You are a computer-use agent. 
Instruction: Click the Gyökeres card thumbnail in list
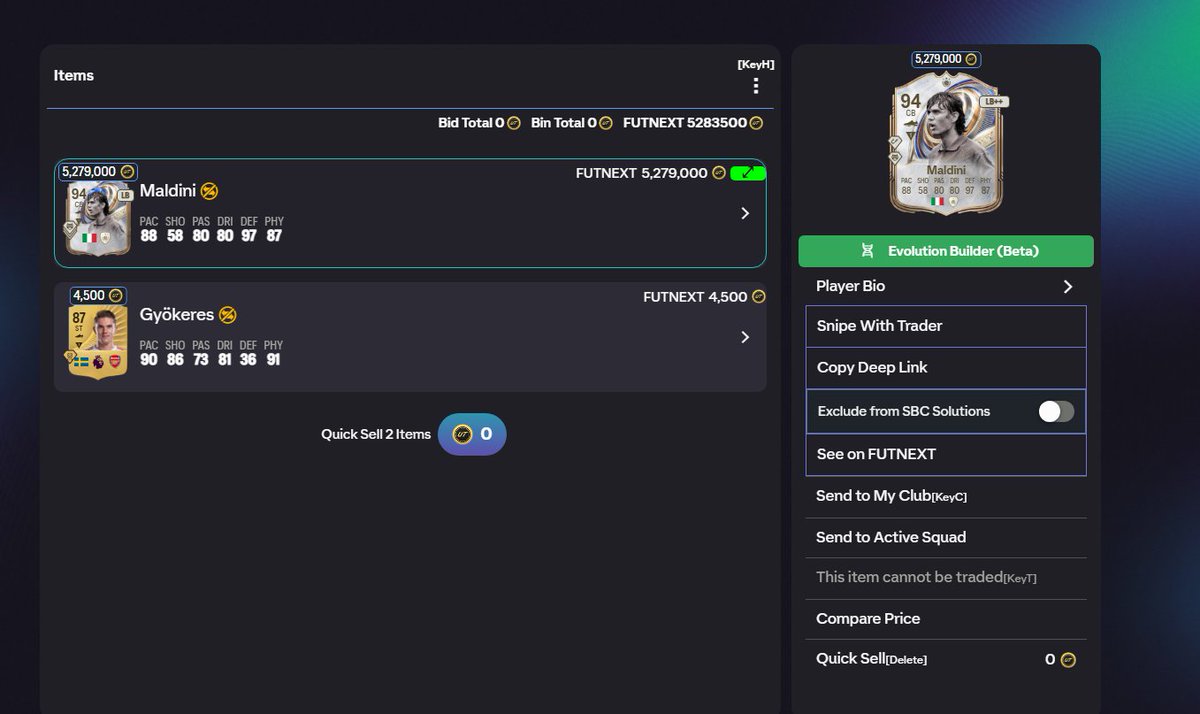coord(98,342)
